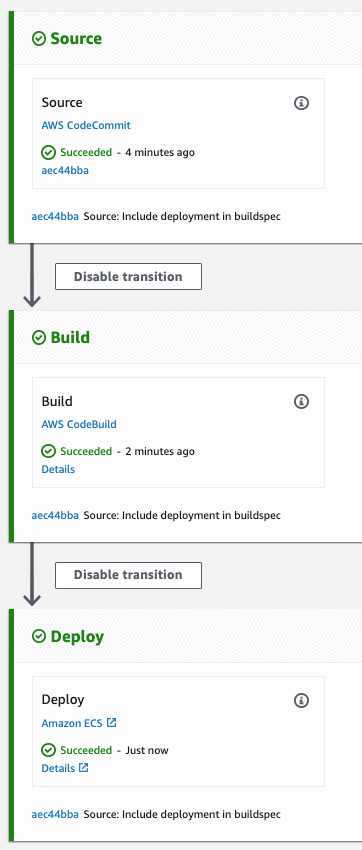
Task: Click green check icon in Source stage header
Action: pyautogui.click(x=39, y=38)
